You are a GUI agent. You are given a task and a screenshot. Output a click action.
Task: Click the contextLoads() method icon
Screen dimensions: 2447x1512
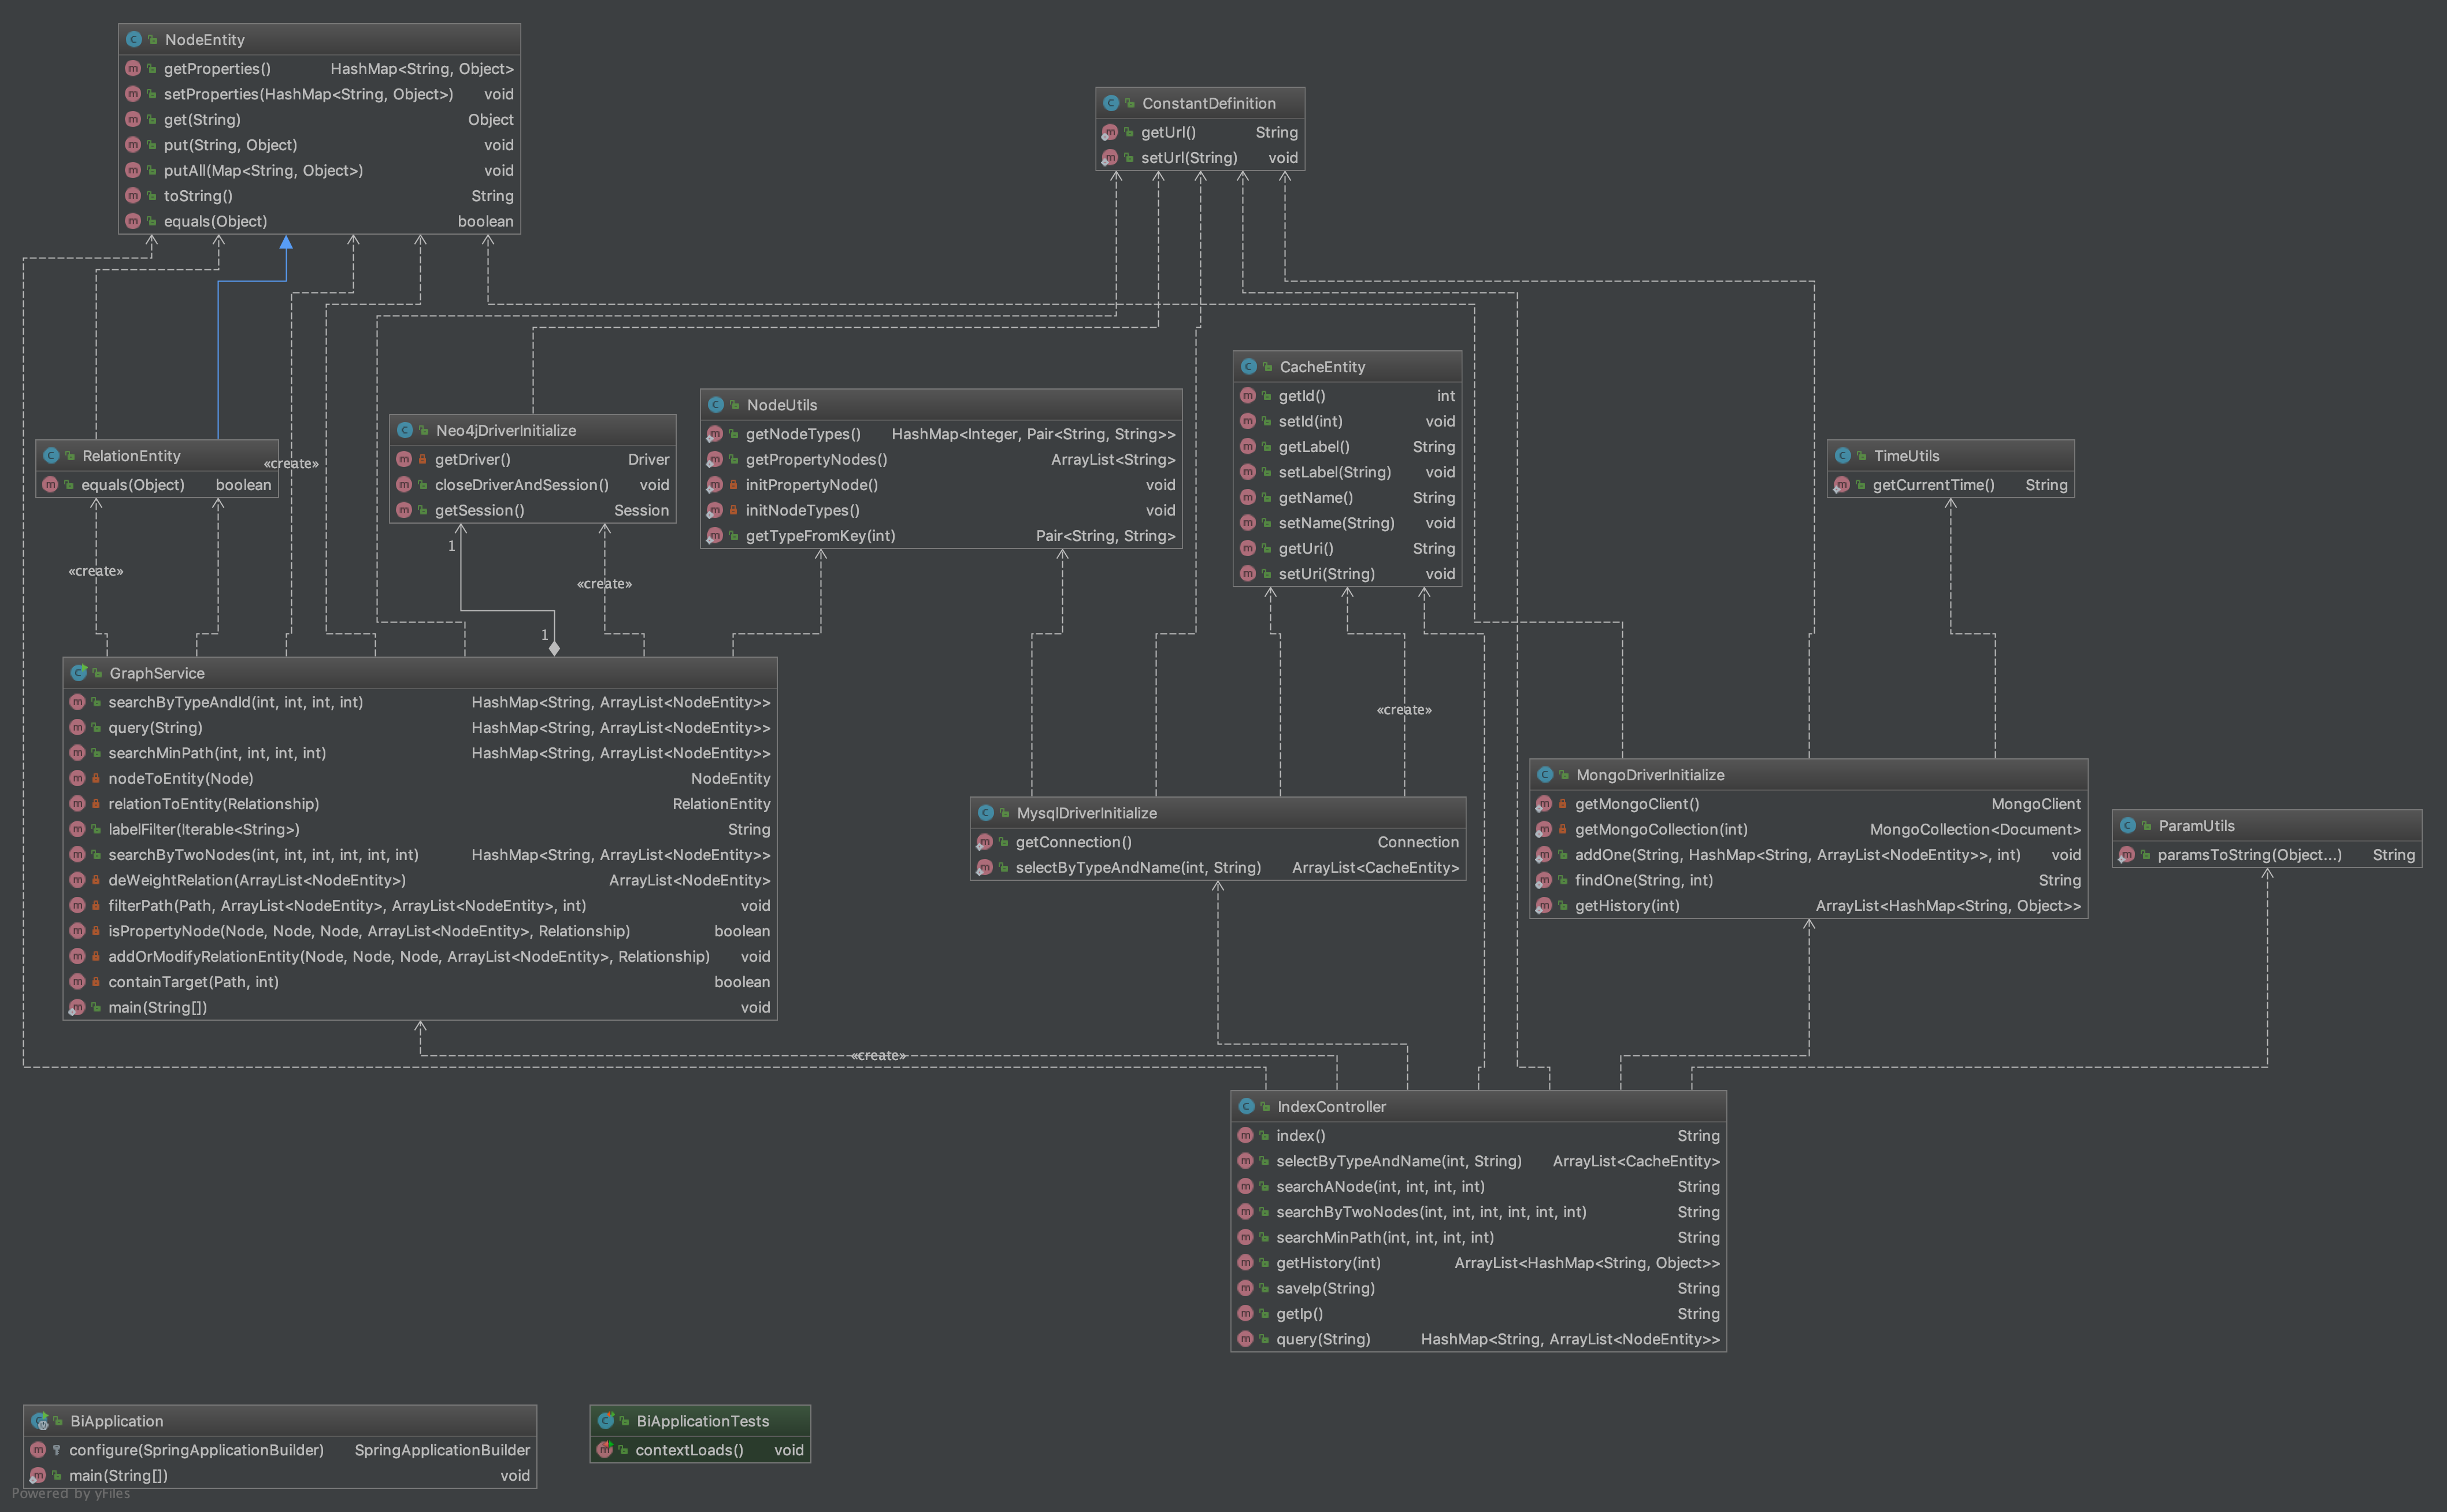tap(604, 1450)
